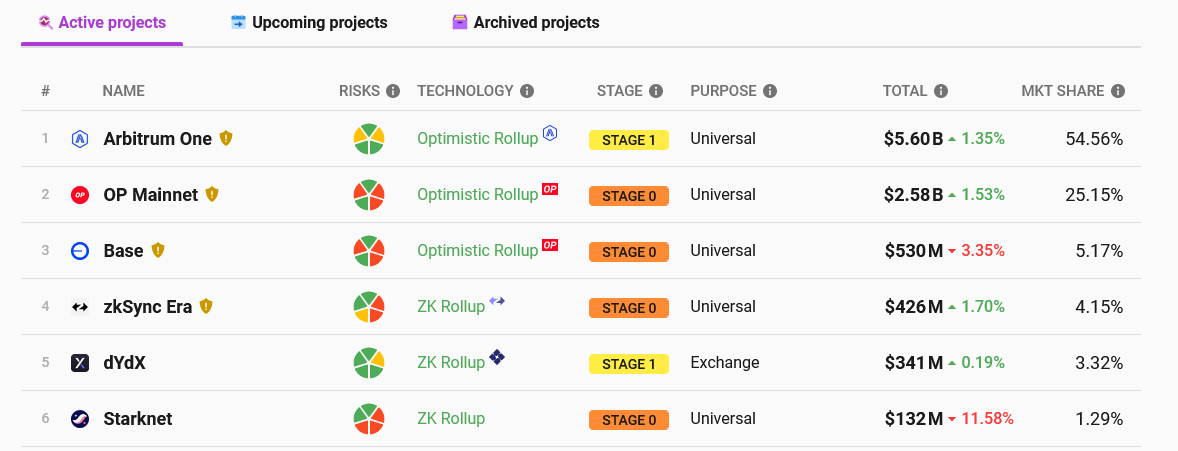This screenshot has height=451, width=1178.
Task: Click the Base risk pie chart
Action: tap(369, 251)
